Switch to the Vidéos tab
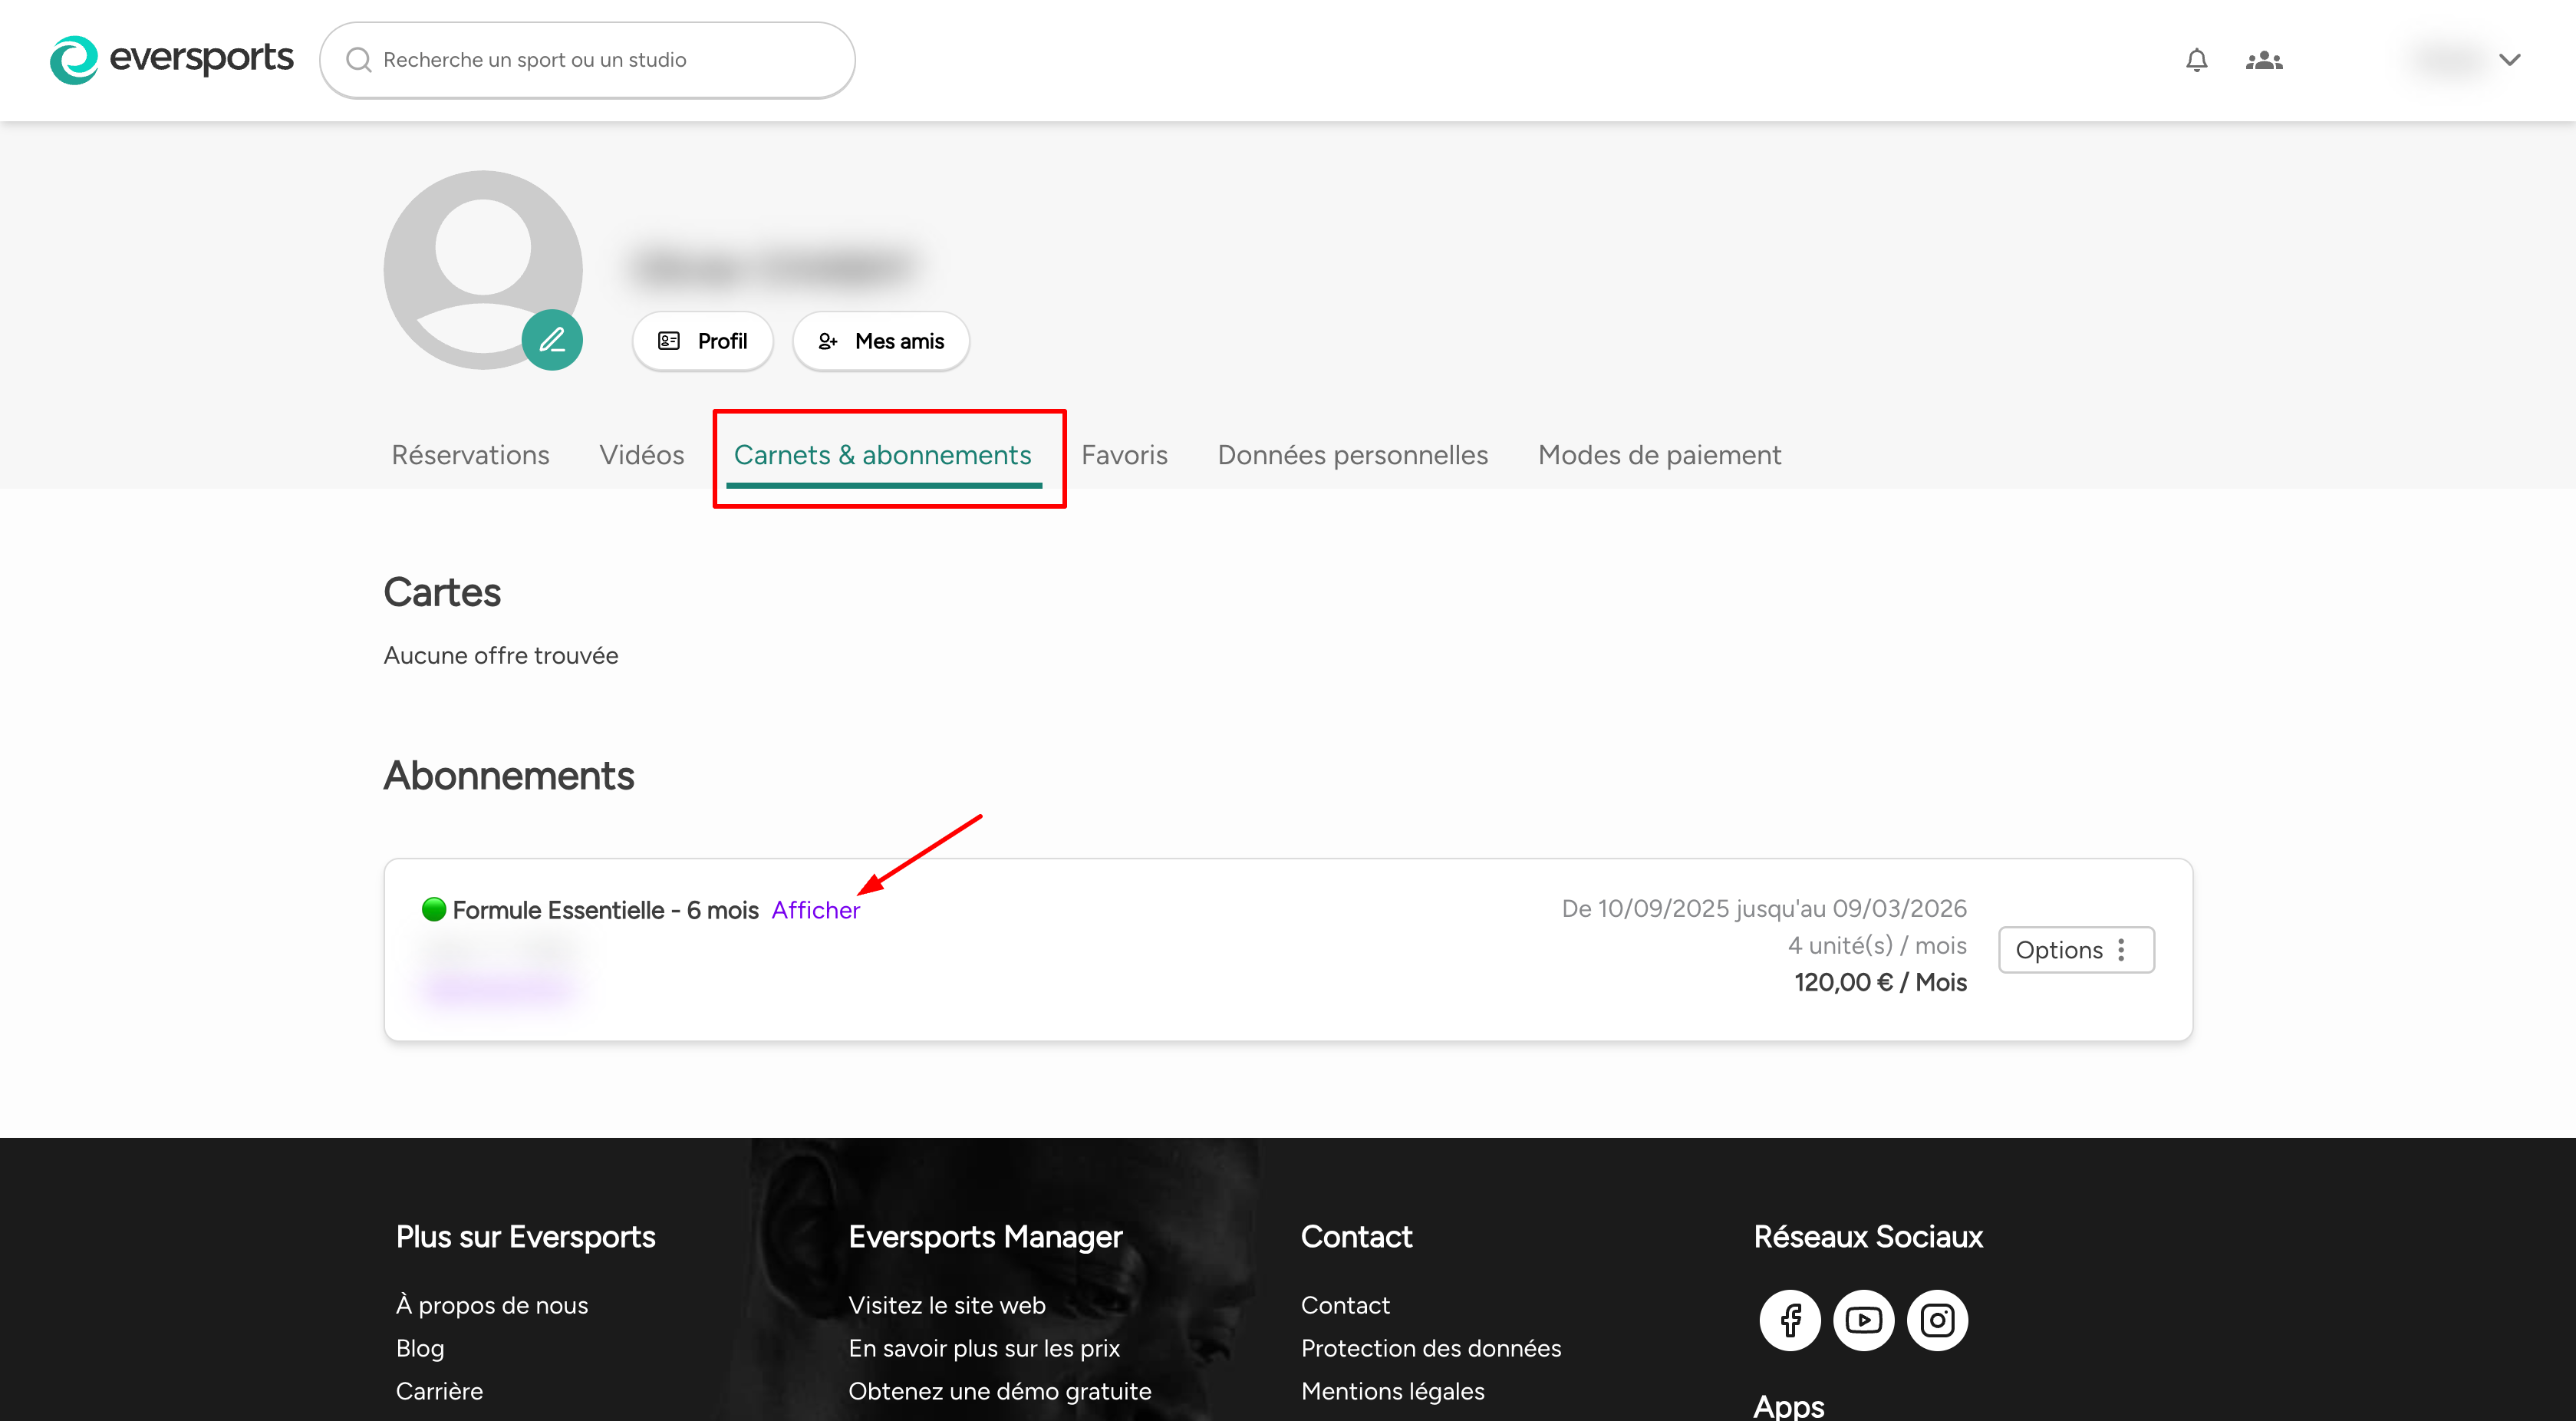This screenshot has width=2576, height=1421. tap(641, 455)
